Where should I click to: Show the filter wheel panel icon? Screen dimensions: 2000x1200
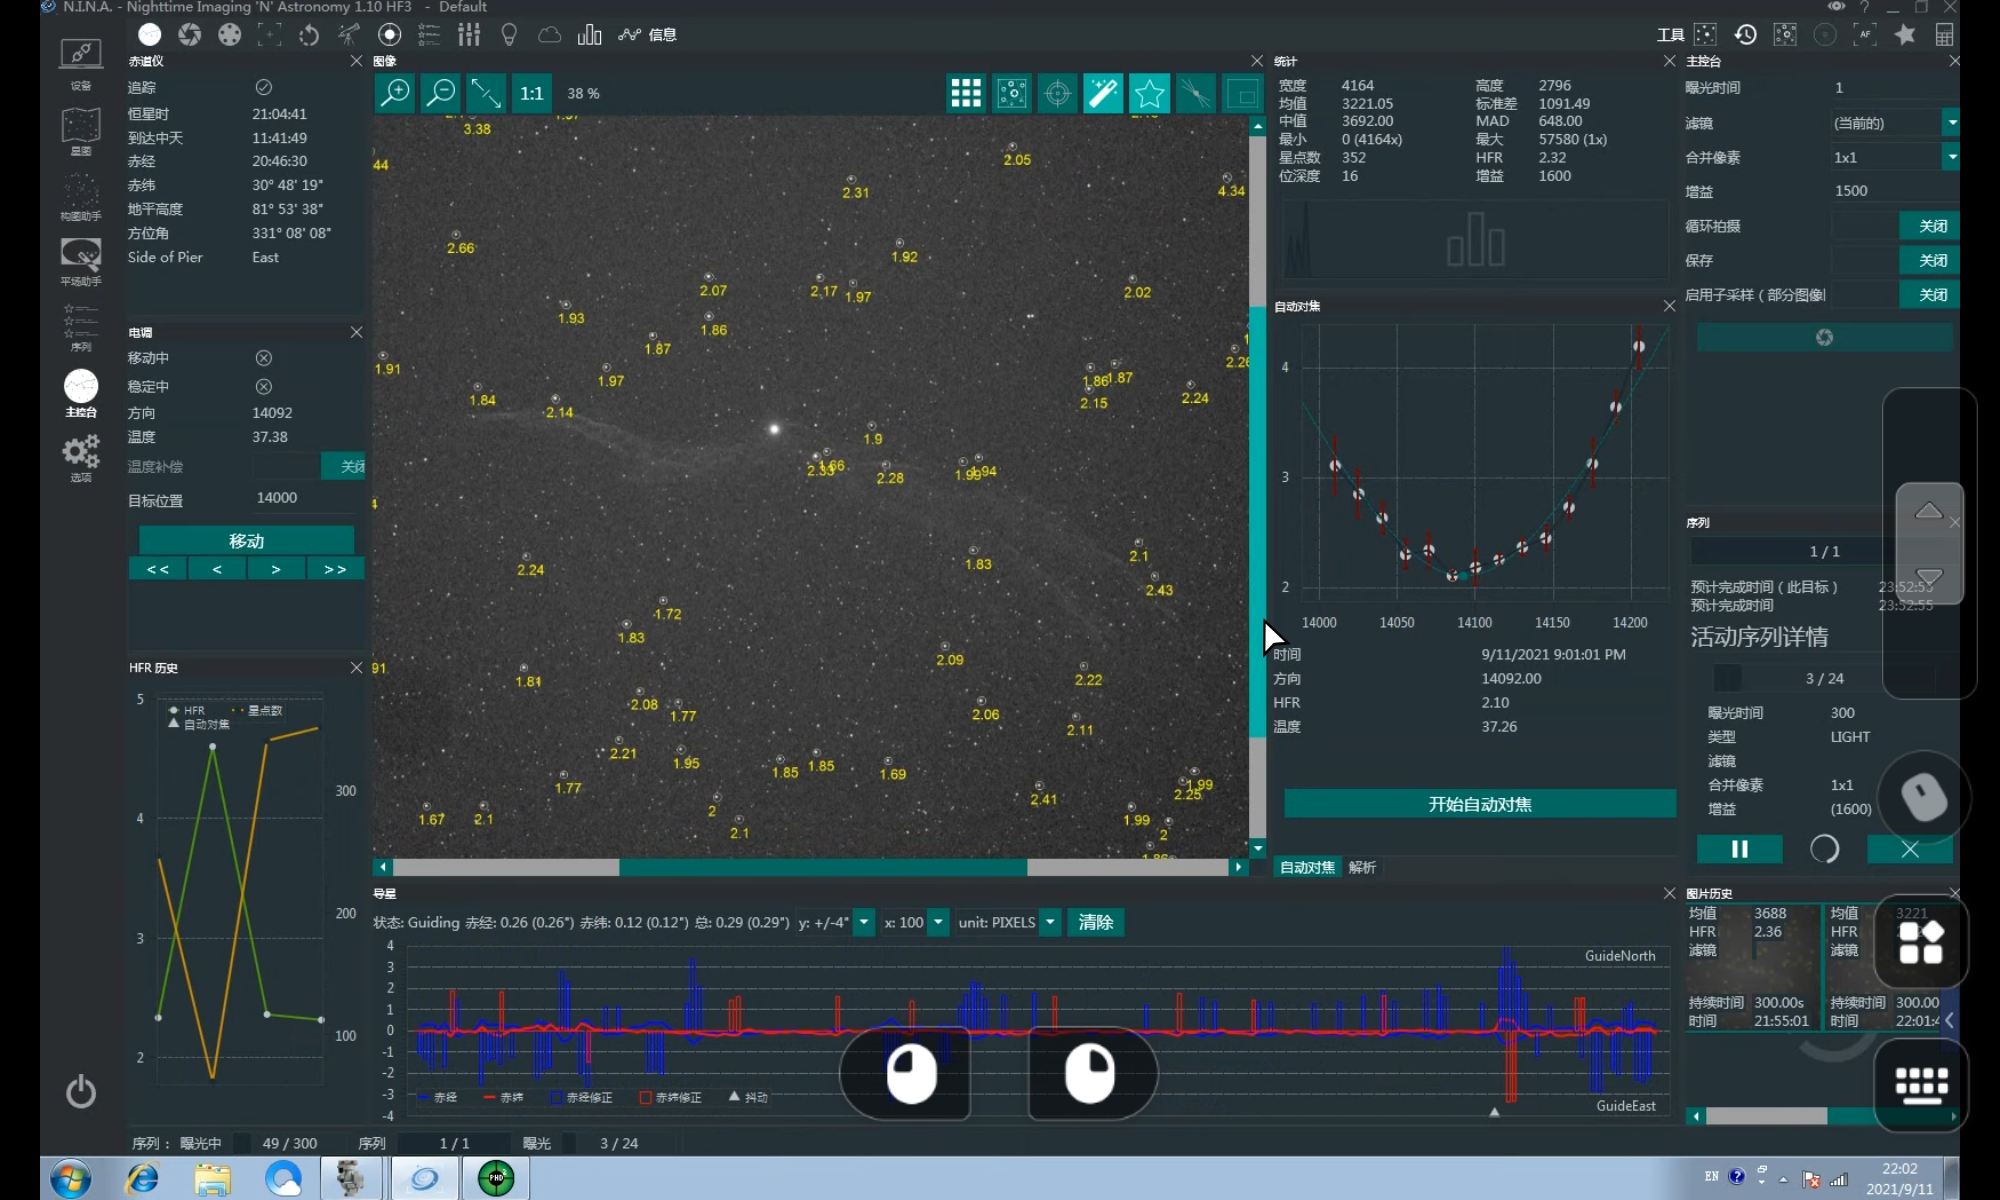point(229,35)
